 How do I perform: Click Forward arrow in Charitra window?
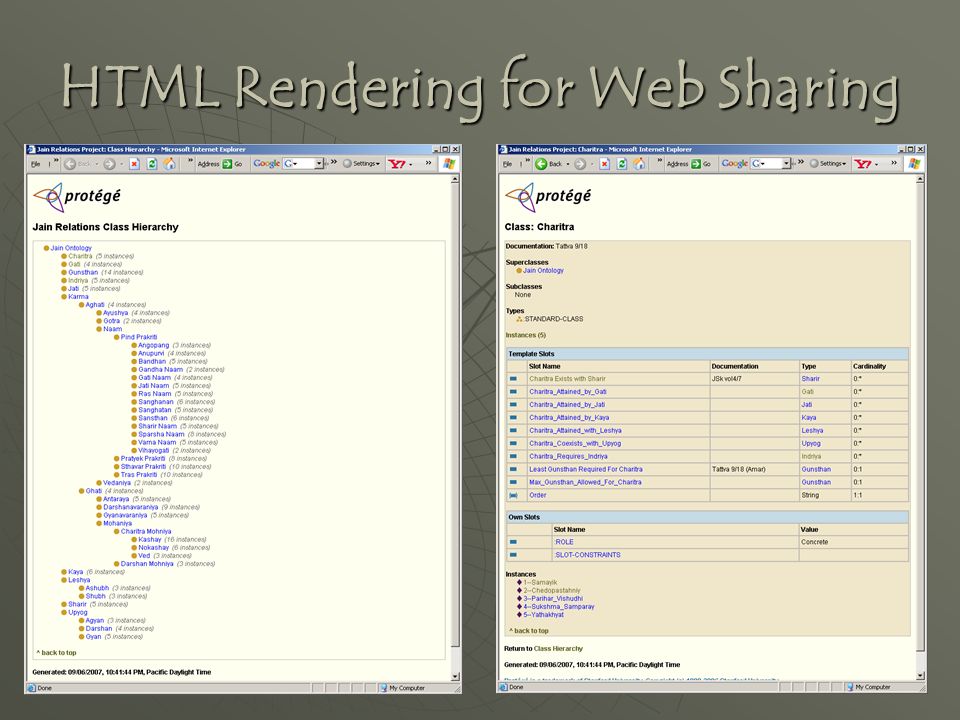[x=579, y=164]
